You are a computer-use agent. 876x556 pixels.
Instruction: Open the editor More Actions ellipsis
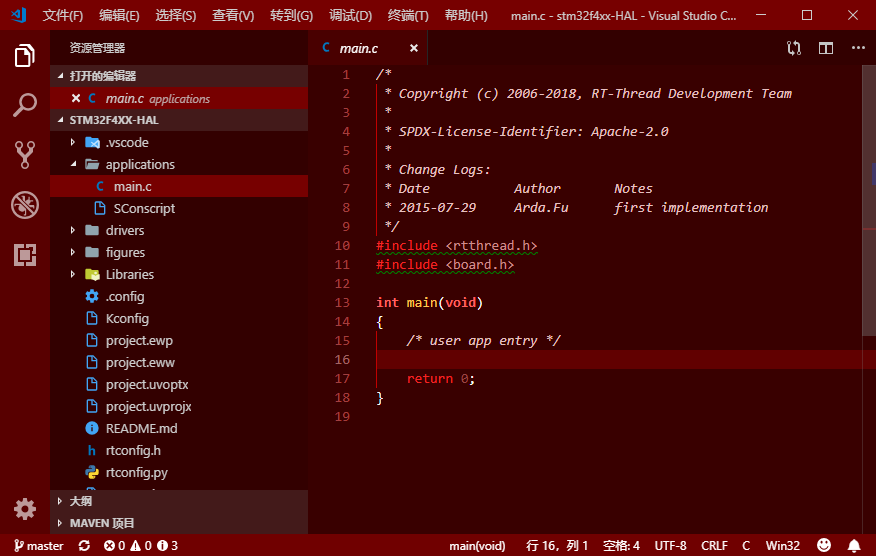pyautogui.click(x=858, y=48)
